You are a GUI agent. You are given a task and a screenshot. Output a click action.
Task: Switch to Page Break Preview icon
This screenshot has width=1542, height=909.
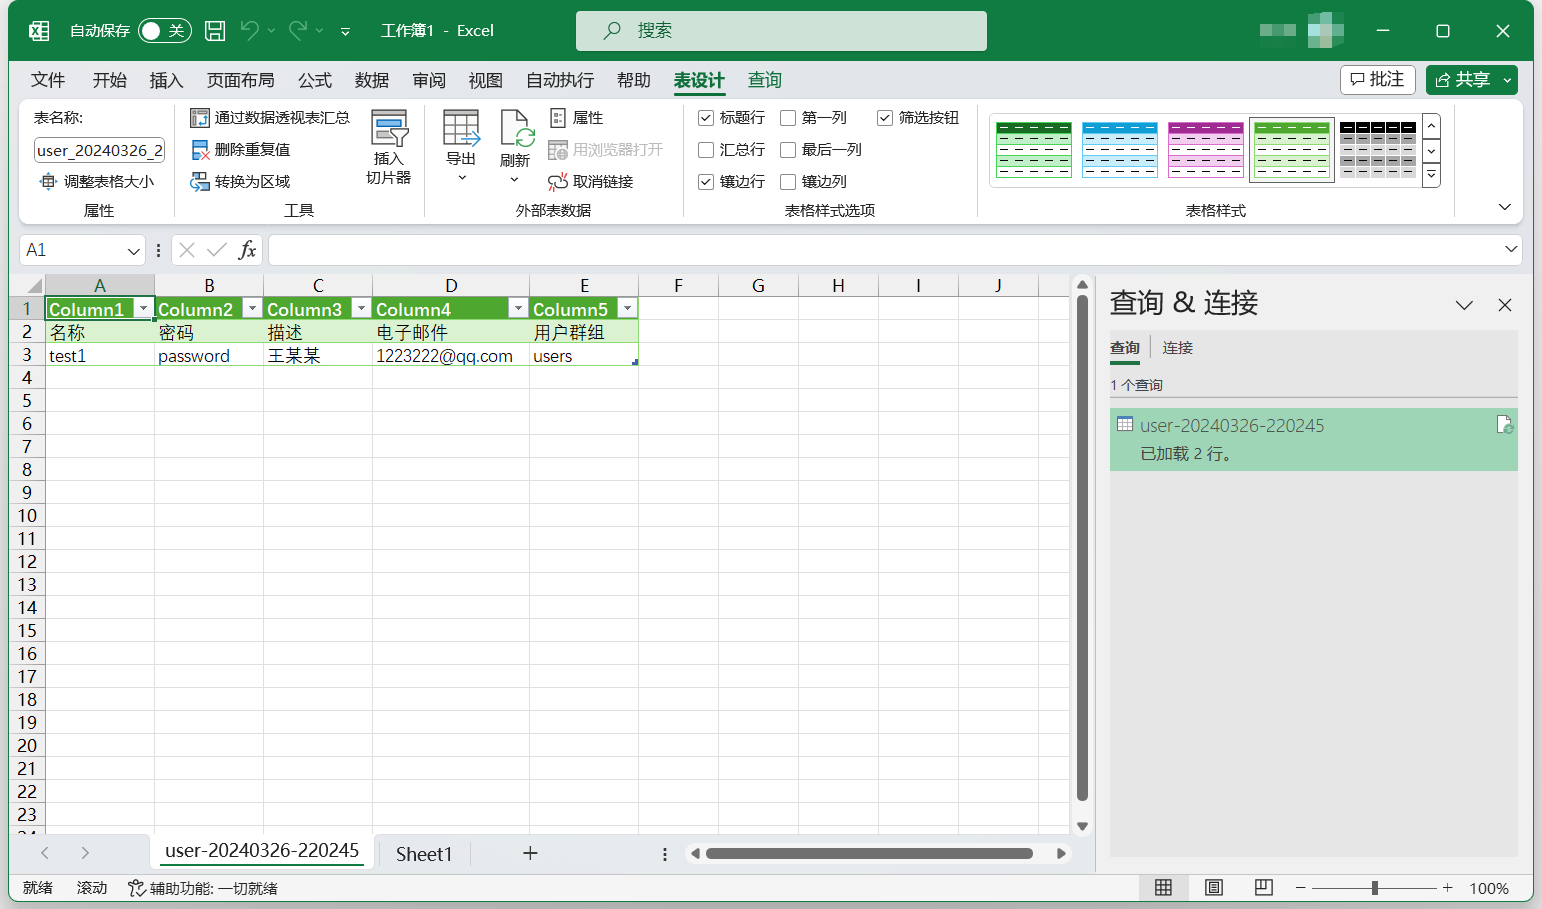(x=1263, y=888)
